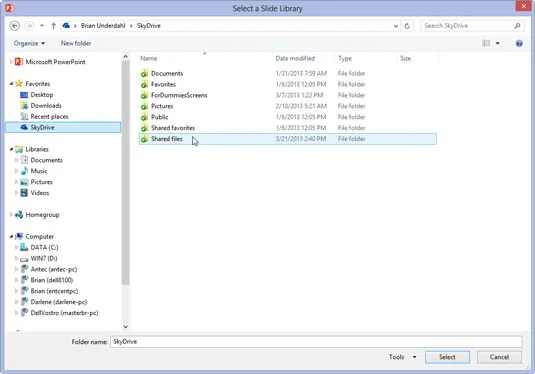Select the WIN7 (D:) drive
Image resolution: width=535 pixels, height=374 pixels.
[x=44, y=258]
